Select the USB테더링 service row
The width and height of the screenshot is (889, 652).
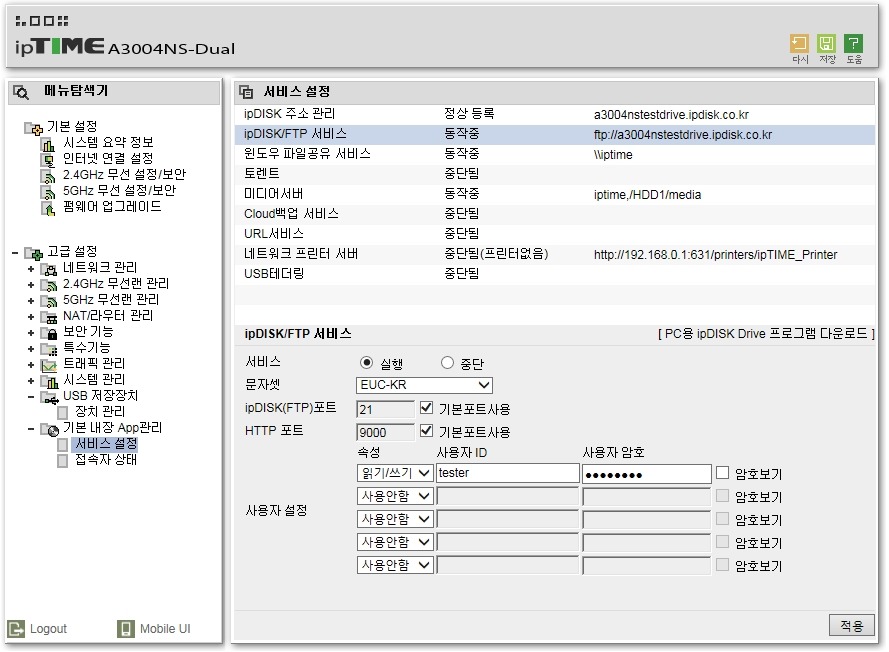tap(554, 274)
